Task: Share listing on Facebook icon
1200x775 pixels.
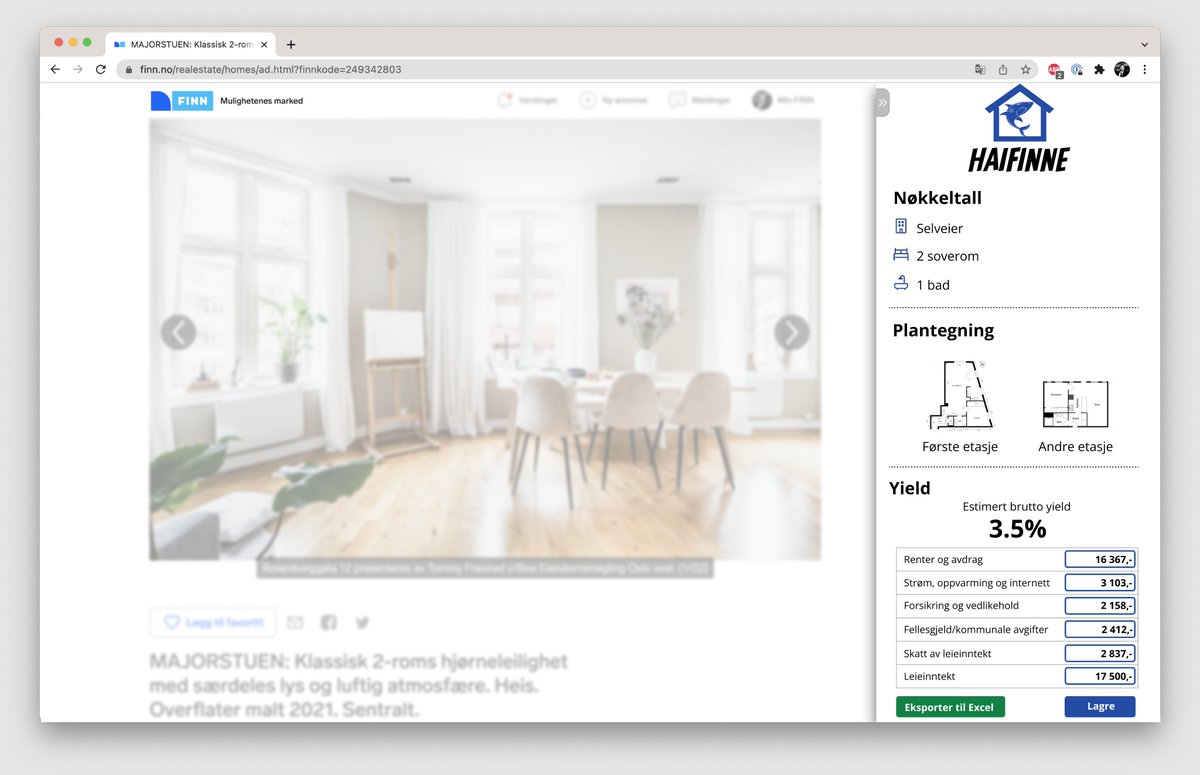Action: coord(328,622)
